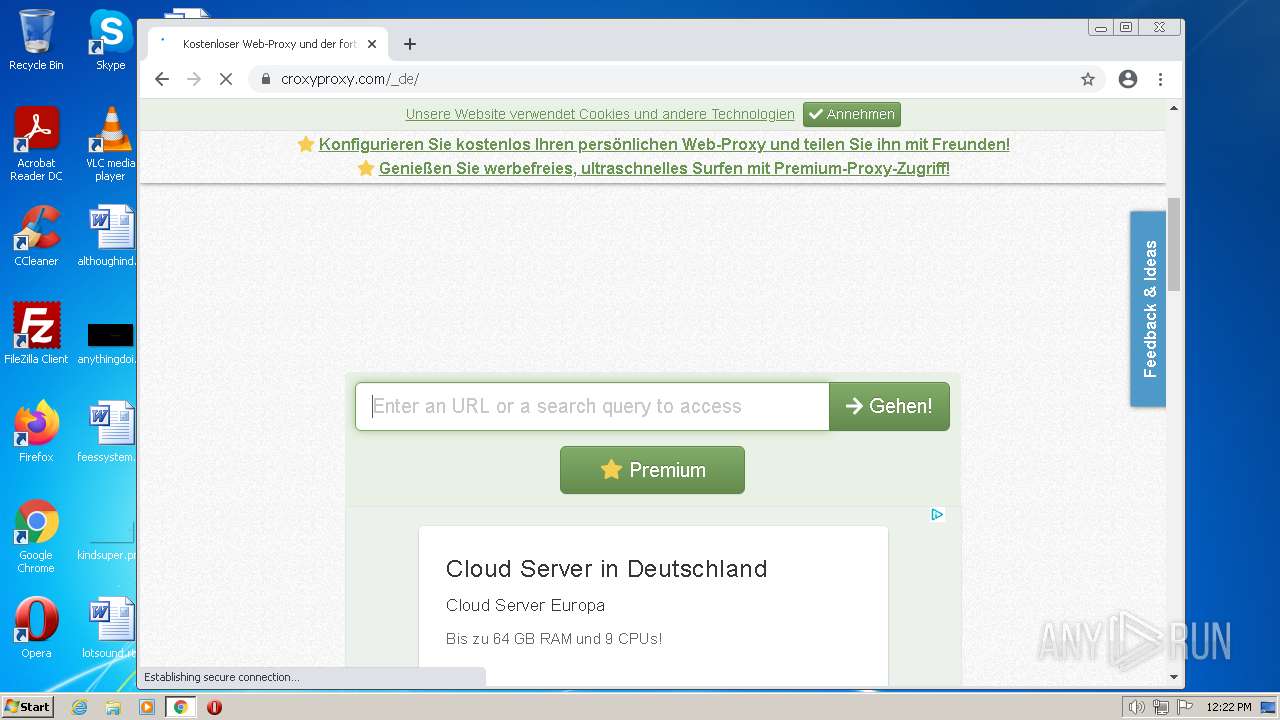Viewport: 1280px width, 720px height.
Task: Launch Skype from the desktop
Action: pyautogui.click(x=110, y=40)
